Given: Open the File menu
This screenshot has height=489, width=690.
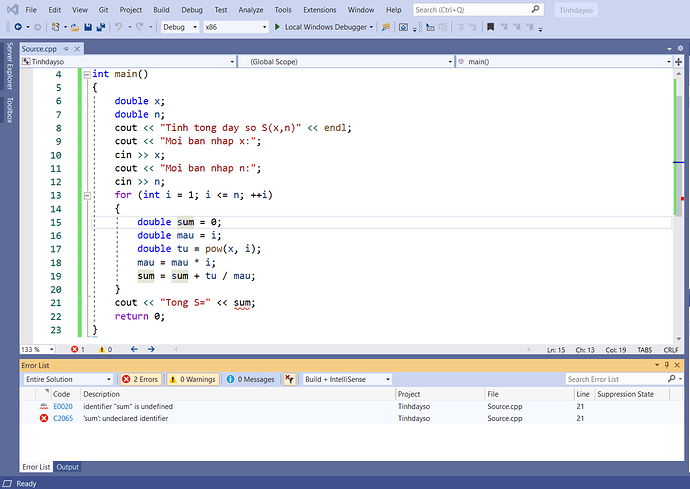Looking at the screenshot, I should point(31,10).
